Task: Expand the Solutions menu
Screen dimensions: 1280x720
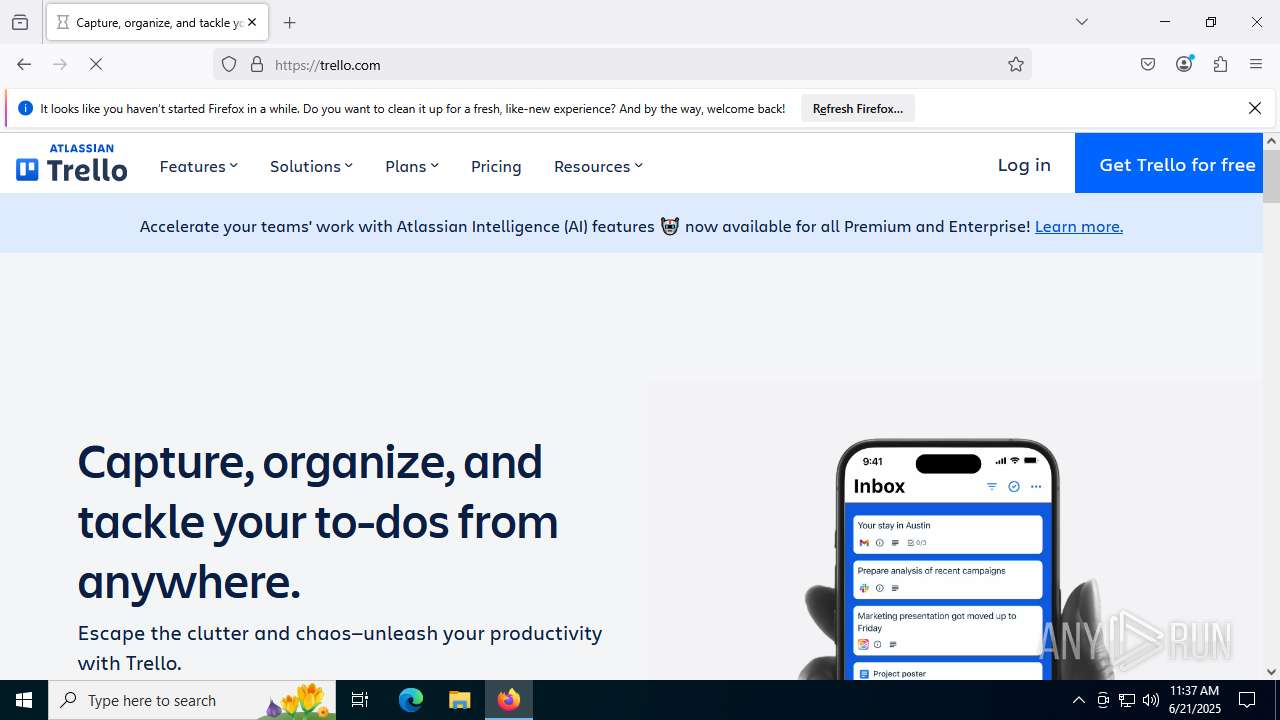Action: [311, 166]
